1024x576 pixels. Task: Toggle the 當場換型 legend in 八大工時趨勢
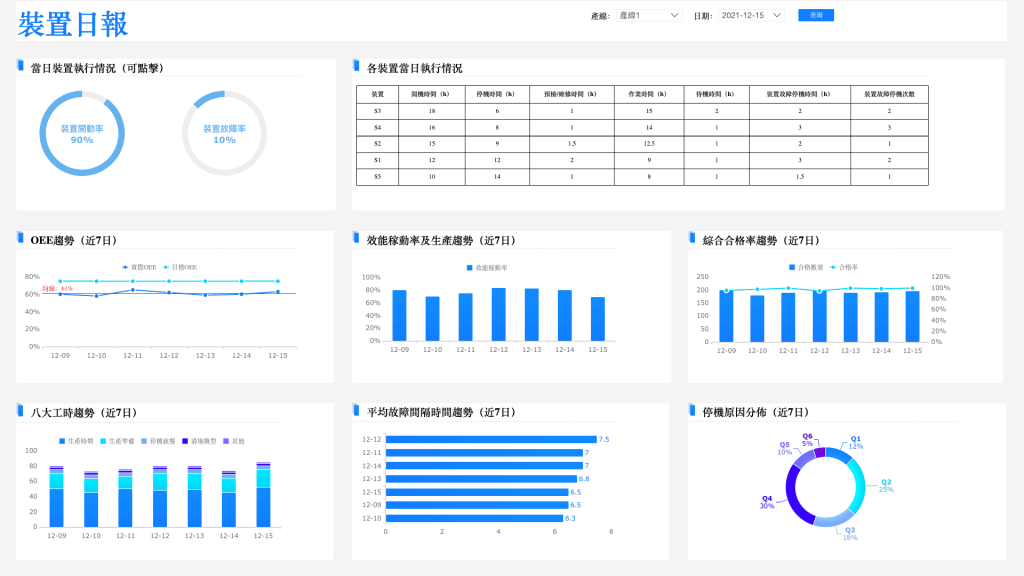point(199,441)
